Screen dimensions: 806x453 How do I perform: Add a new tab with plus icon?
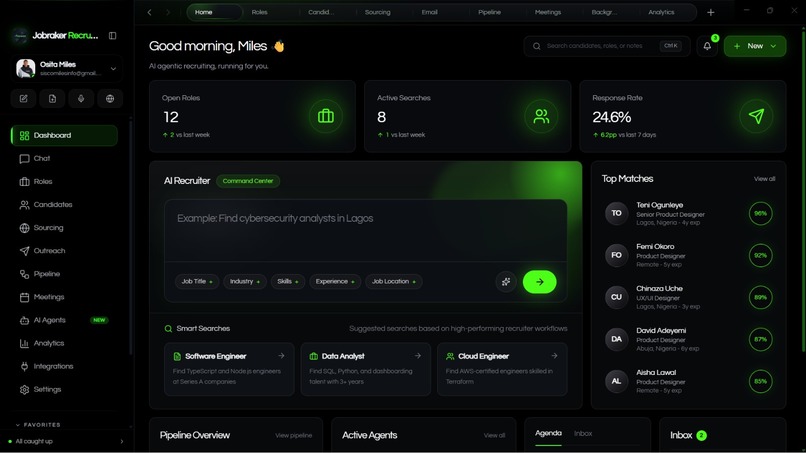(x=710, y=12)
